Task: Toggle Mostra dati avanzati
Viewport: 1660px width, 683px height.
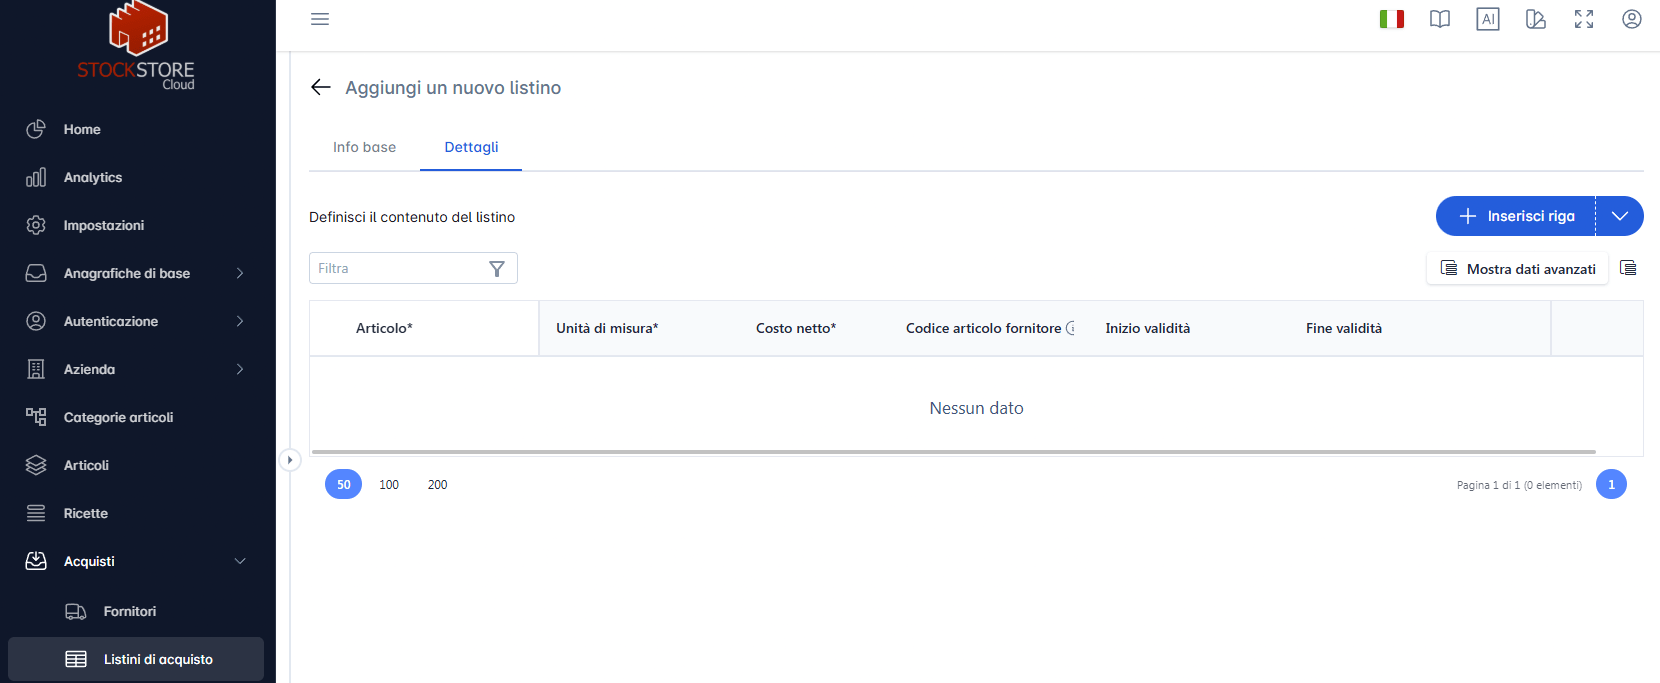Action: click(1517, 268)
